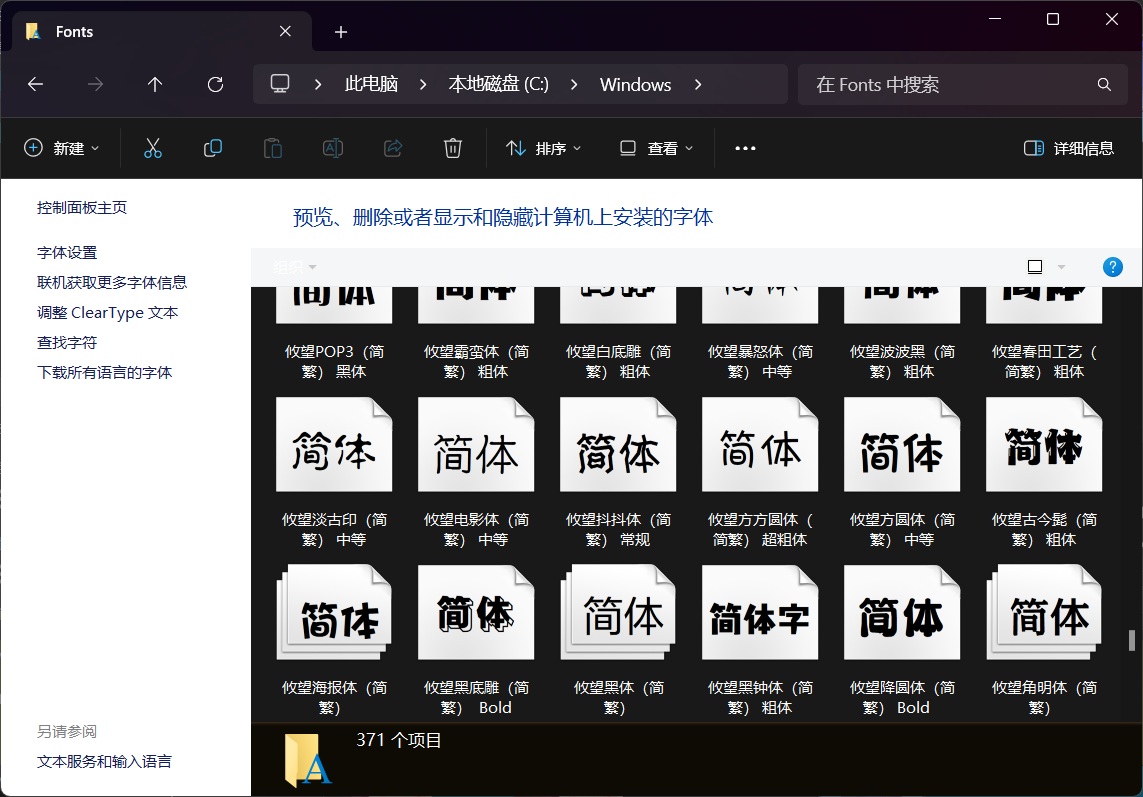
Task: Open a new tab with plus button
Action: [341, 32]
